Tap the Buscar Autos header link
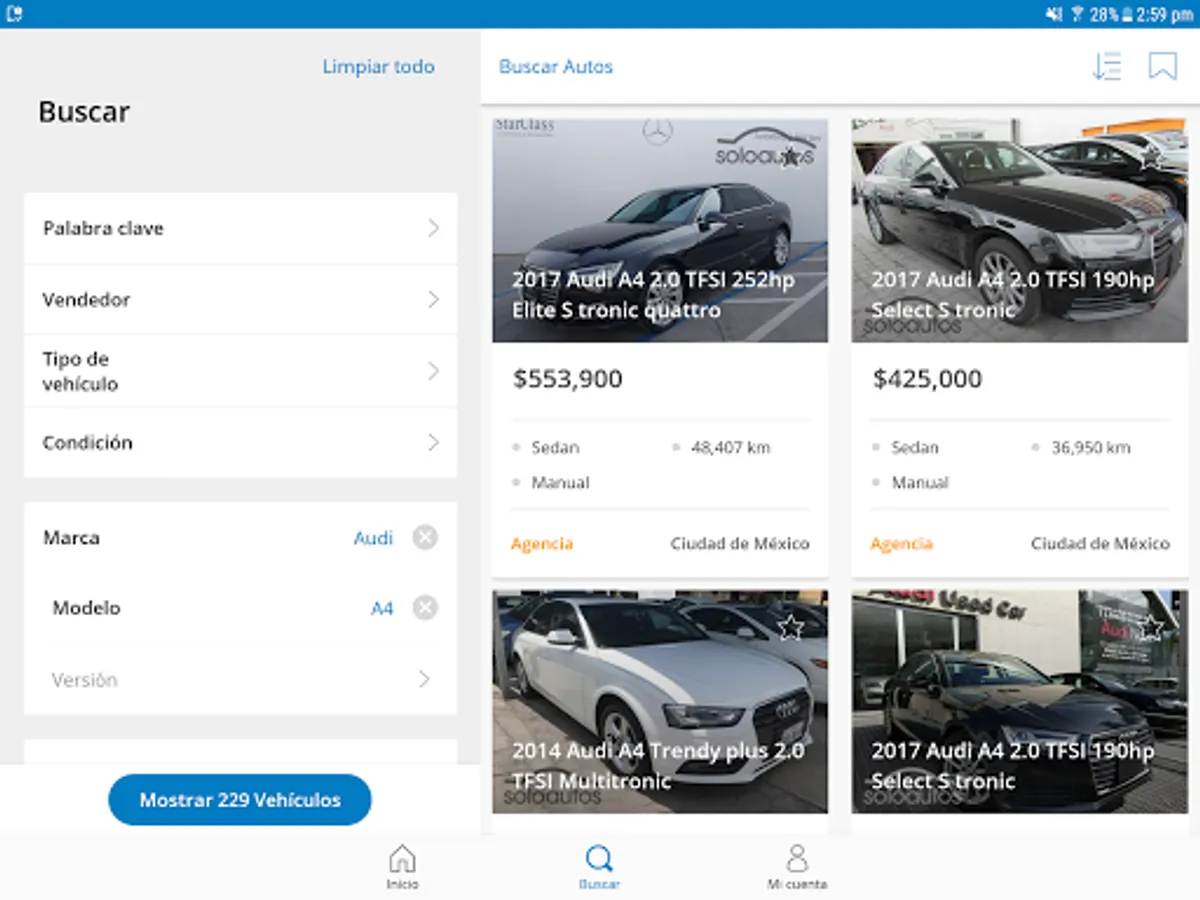This screenshot has height=900, width=1200. point(556,67)
